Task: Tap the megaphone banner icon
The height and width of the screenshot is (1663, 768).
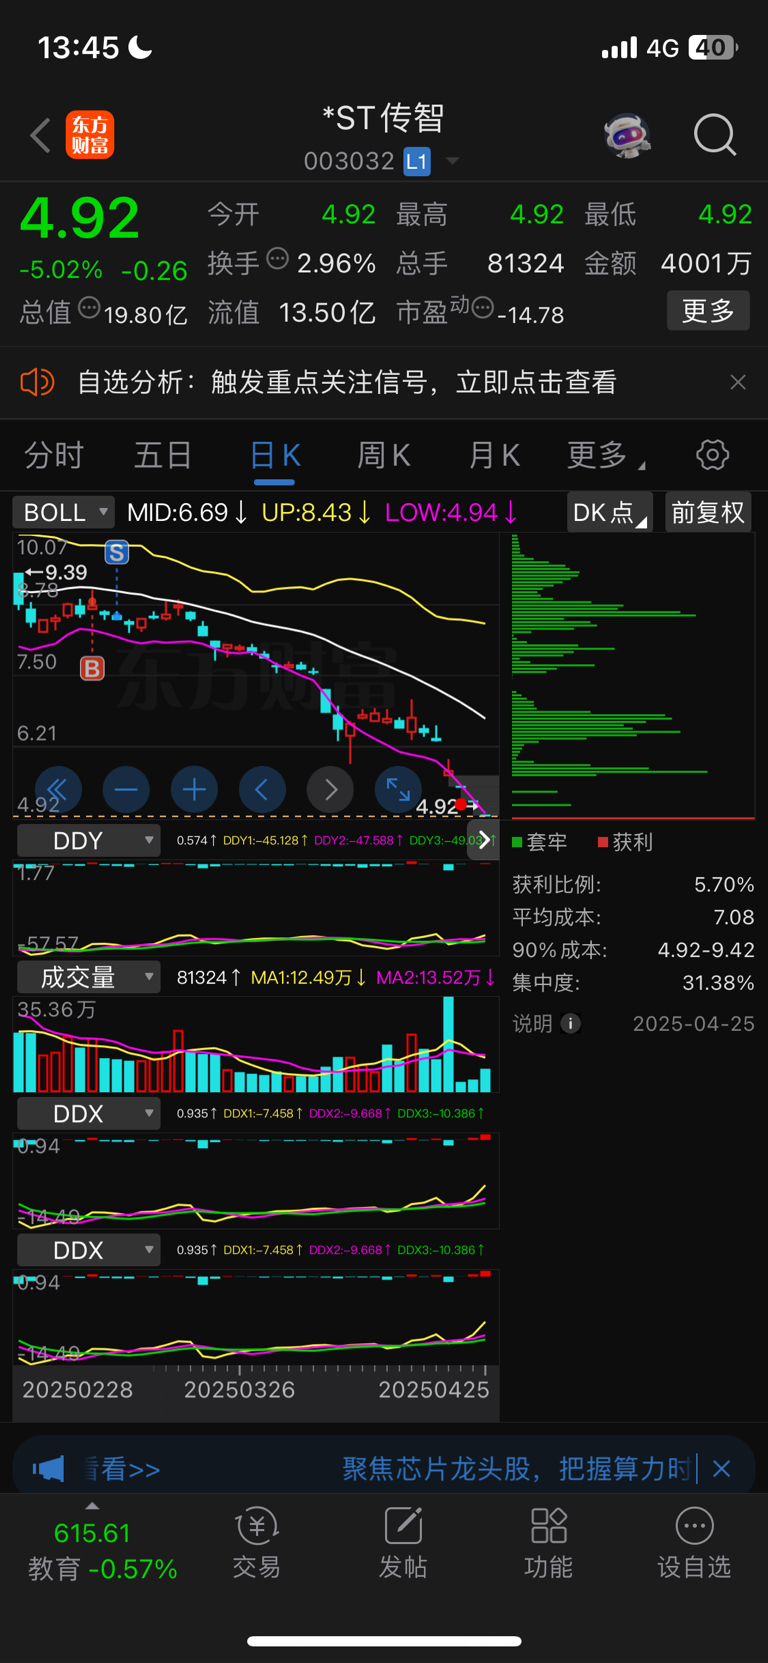Action: (48, 1468)
